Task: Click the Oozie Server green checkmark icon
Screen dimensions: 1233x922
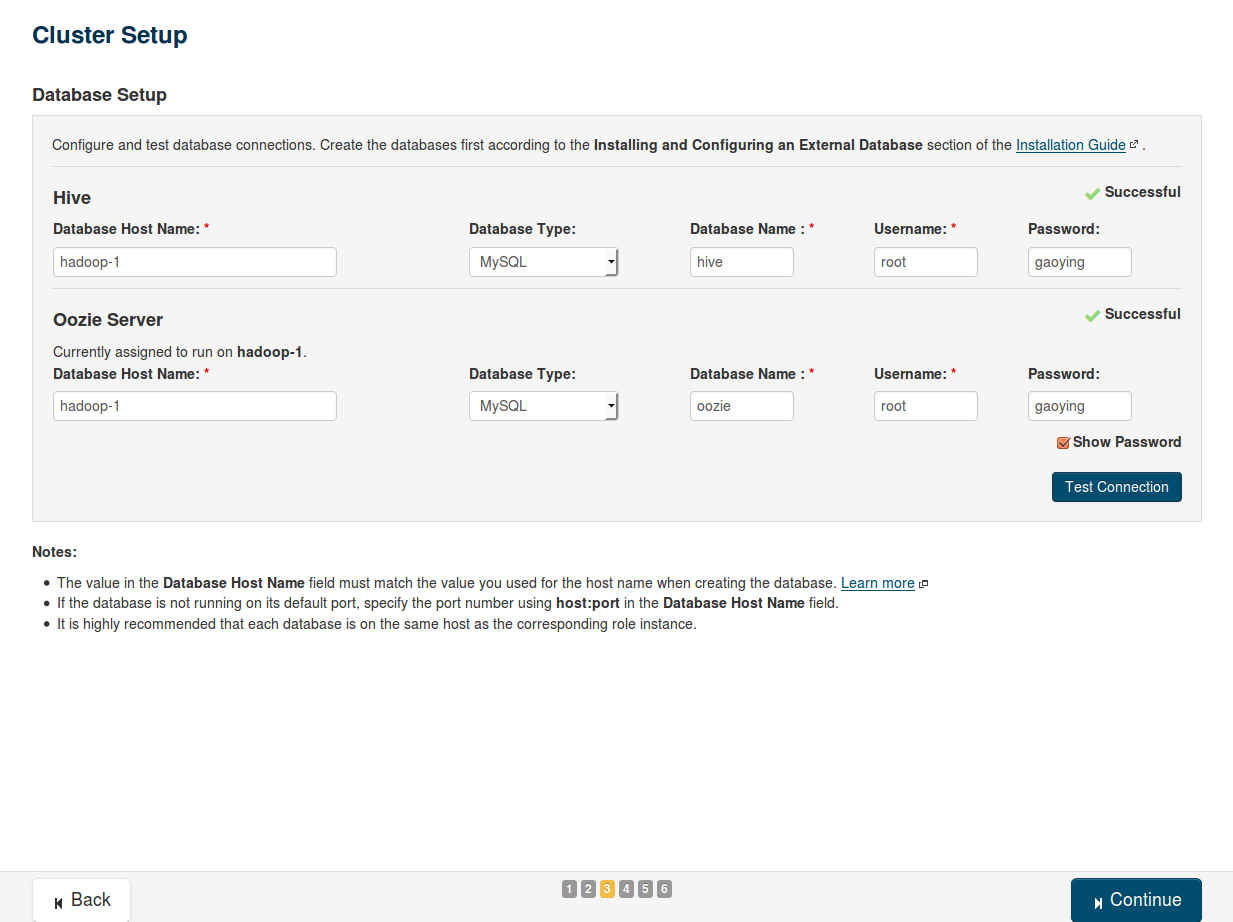Action: pyautogui.click(x=1092, y=315)
